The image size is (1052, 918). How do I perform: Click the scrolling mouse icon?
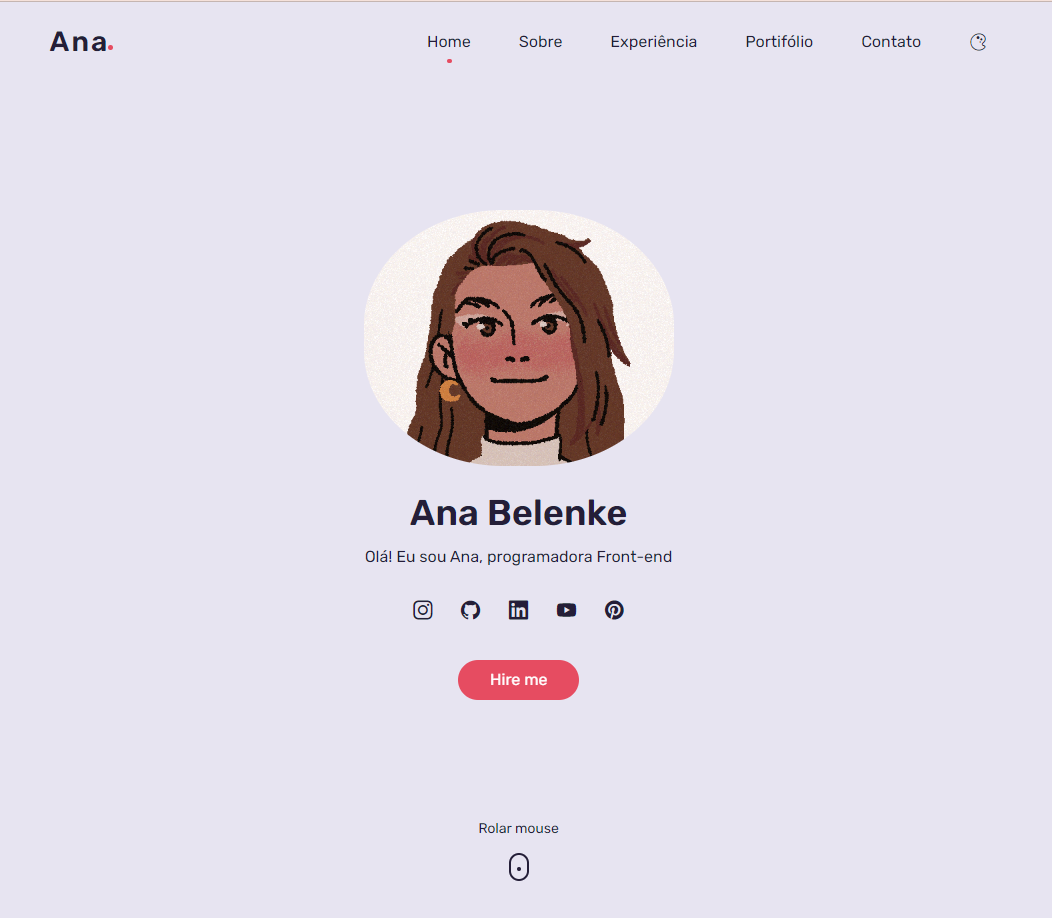pos(518,866)
